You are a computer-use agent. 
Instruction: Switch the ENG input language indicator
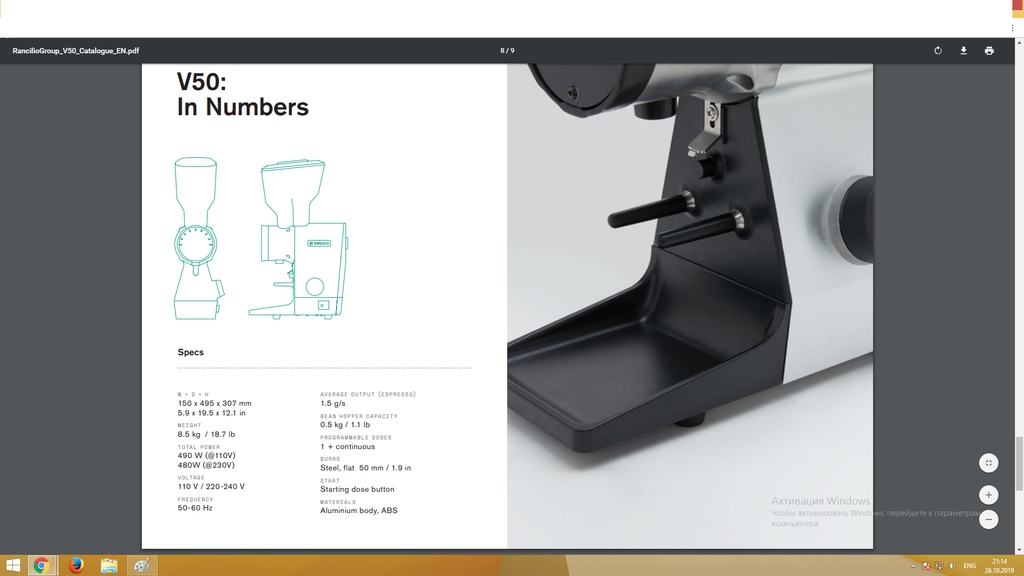tap(970, 566)
